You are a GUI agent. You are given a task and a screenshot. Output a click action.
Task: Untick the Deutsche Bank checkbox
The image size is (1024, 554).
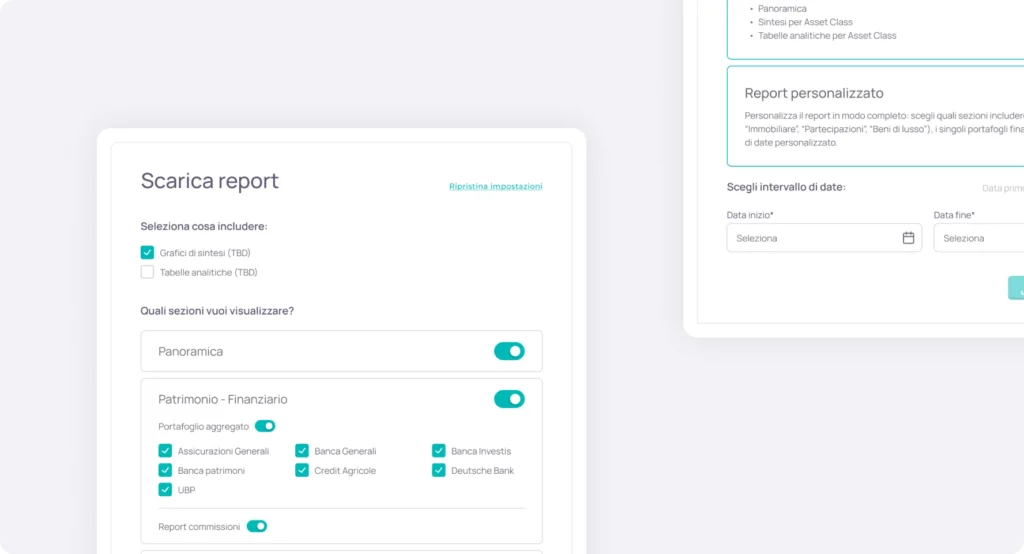coord(438,470)
